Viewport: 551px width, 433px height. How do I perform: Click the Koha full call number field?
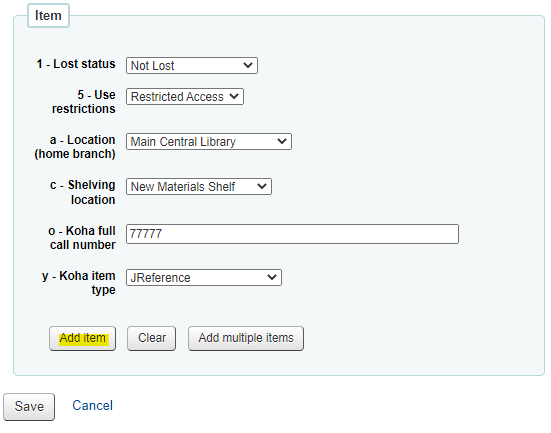click(x=292, y=234)
